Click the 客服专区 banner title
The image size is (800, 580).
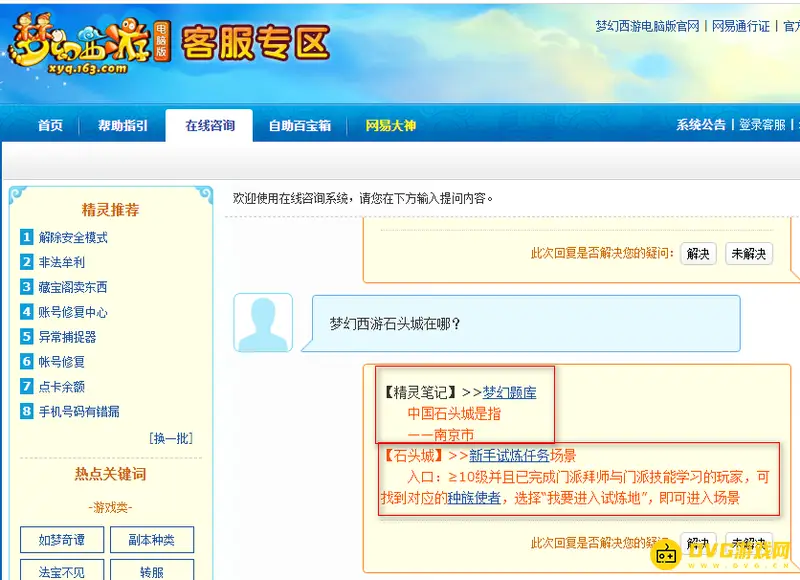click(255, 43)
